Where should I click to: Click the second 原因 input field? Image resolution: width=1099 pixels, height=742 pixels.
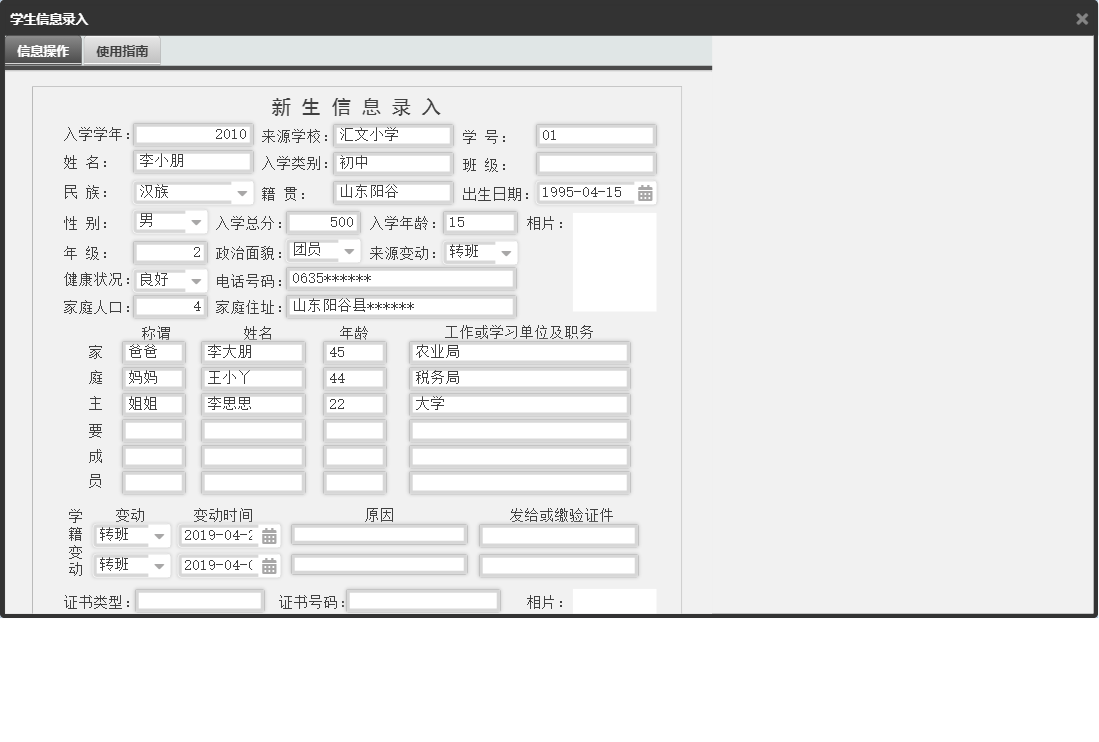coord(379,565)
